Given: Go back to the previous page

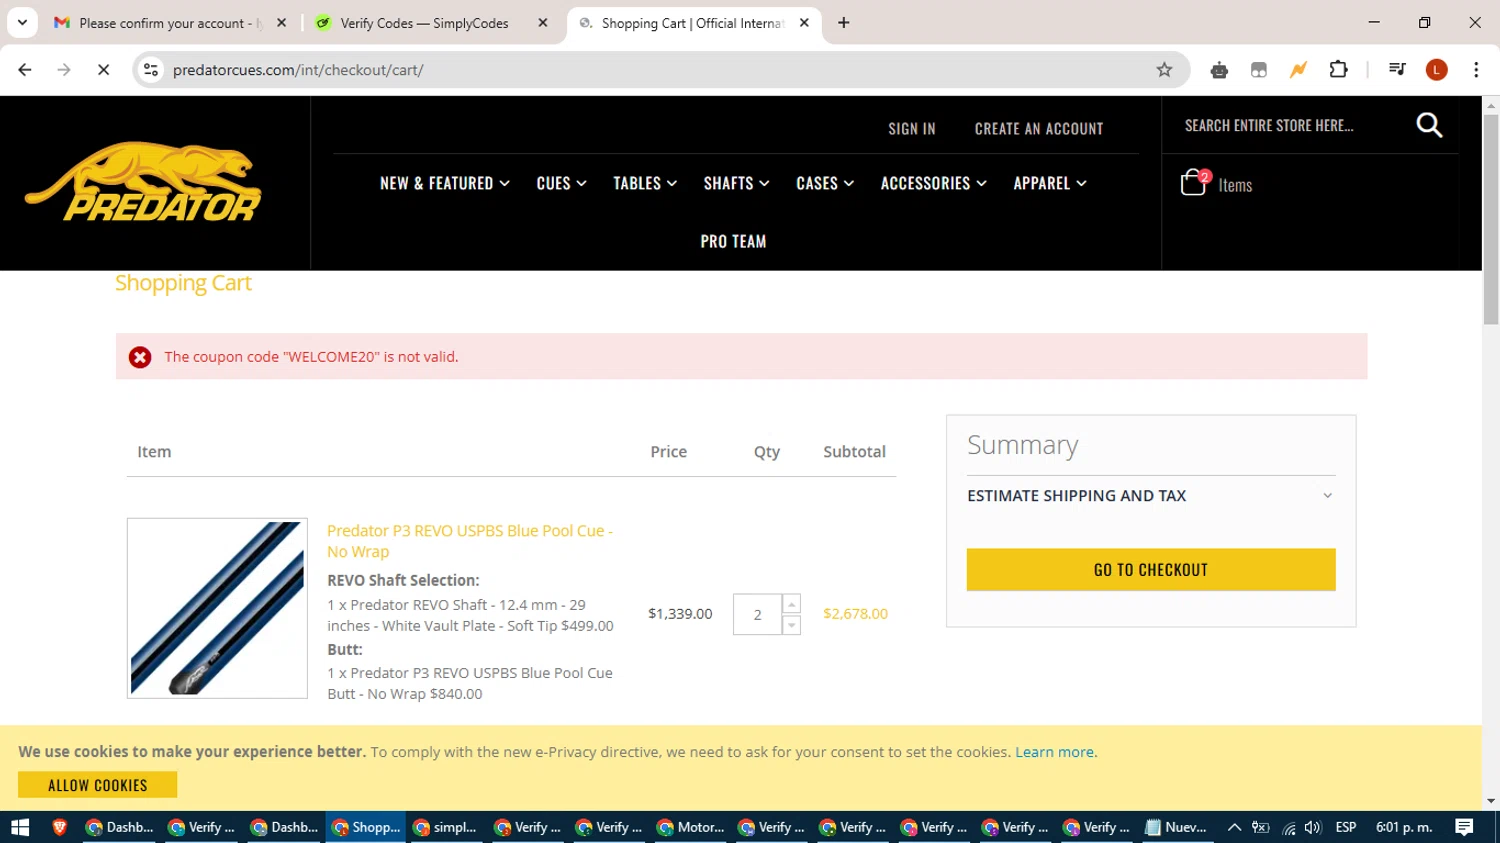Looking at the screenshot, I should (x=25, y=70).
